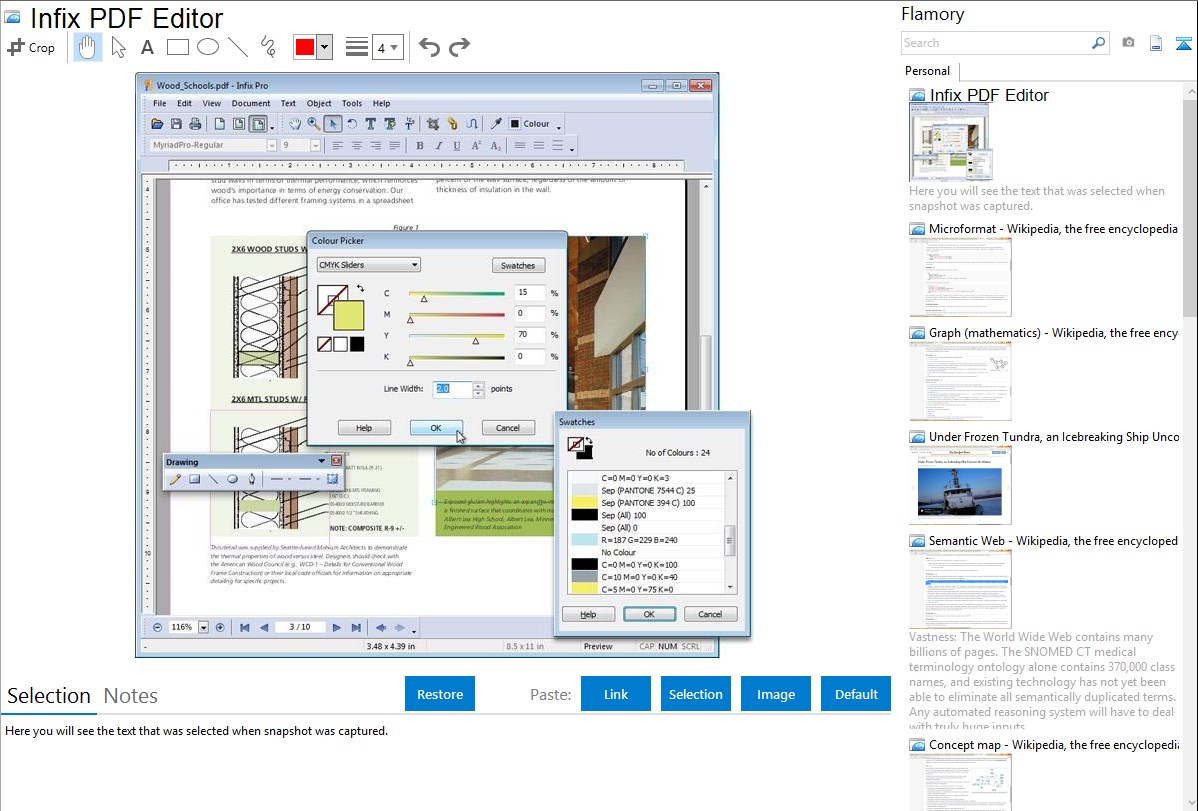Viewport: 1198px width, 811px height.
Task: Click the camera snapshot icon in Flamory
Action: (x=1128, y=43)
